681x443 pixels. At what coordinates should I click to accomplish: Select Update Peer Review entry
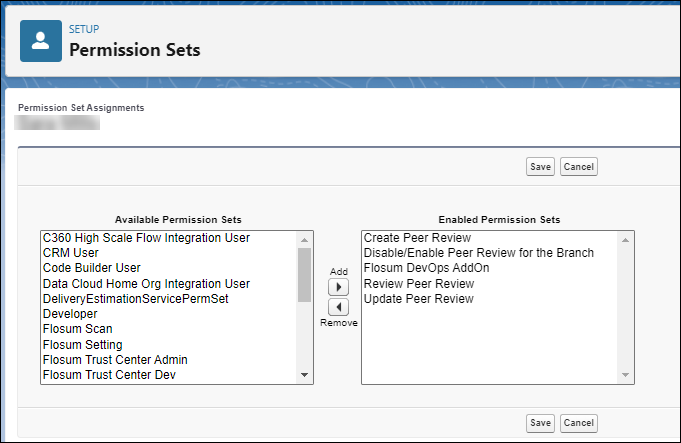(419, 299)
